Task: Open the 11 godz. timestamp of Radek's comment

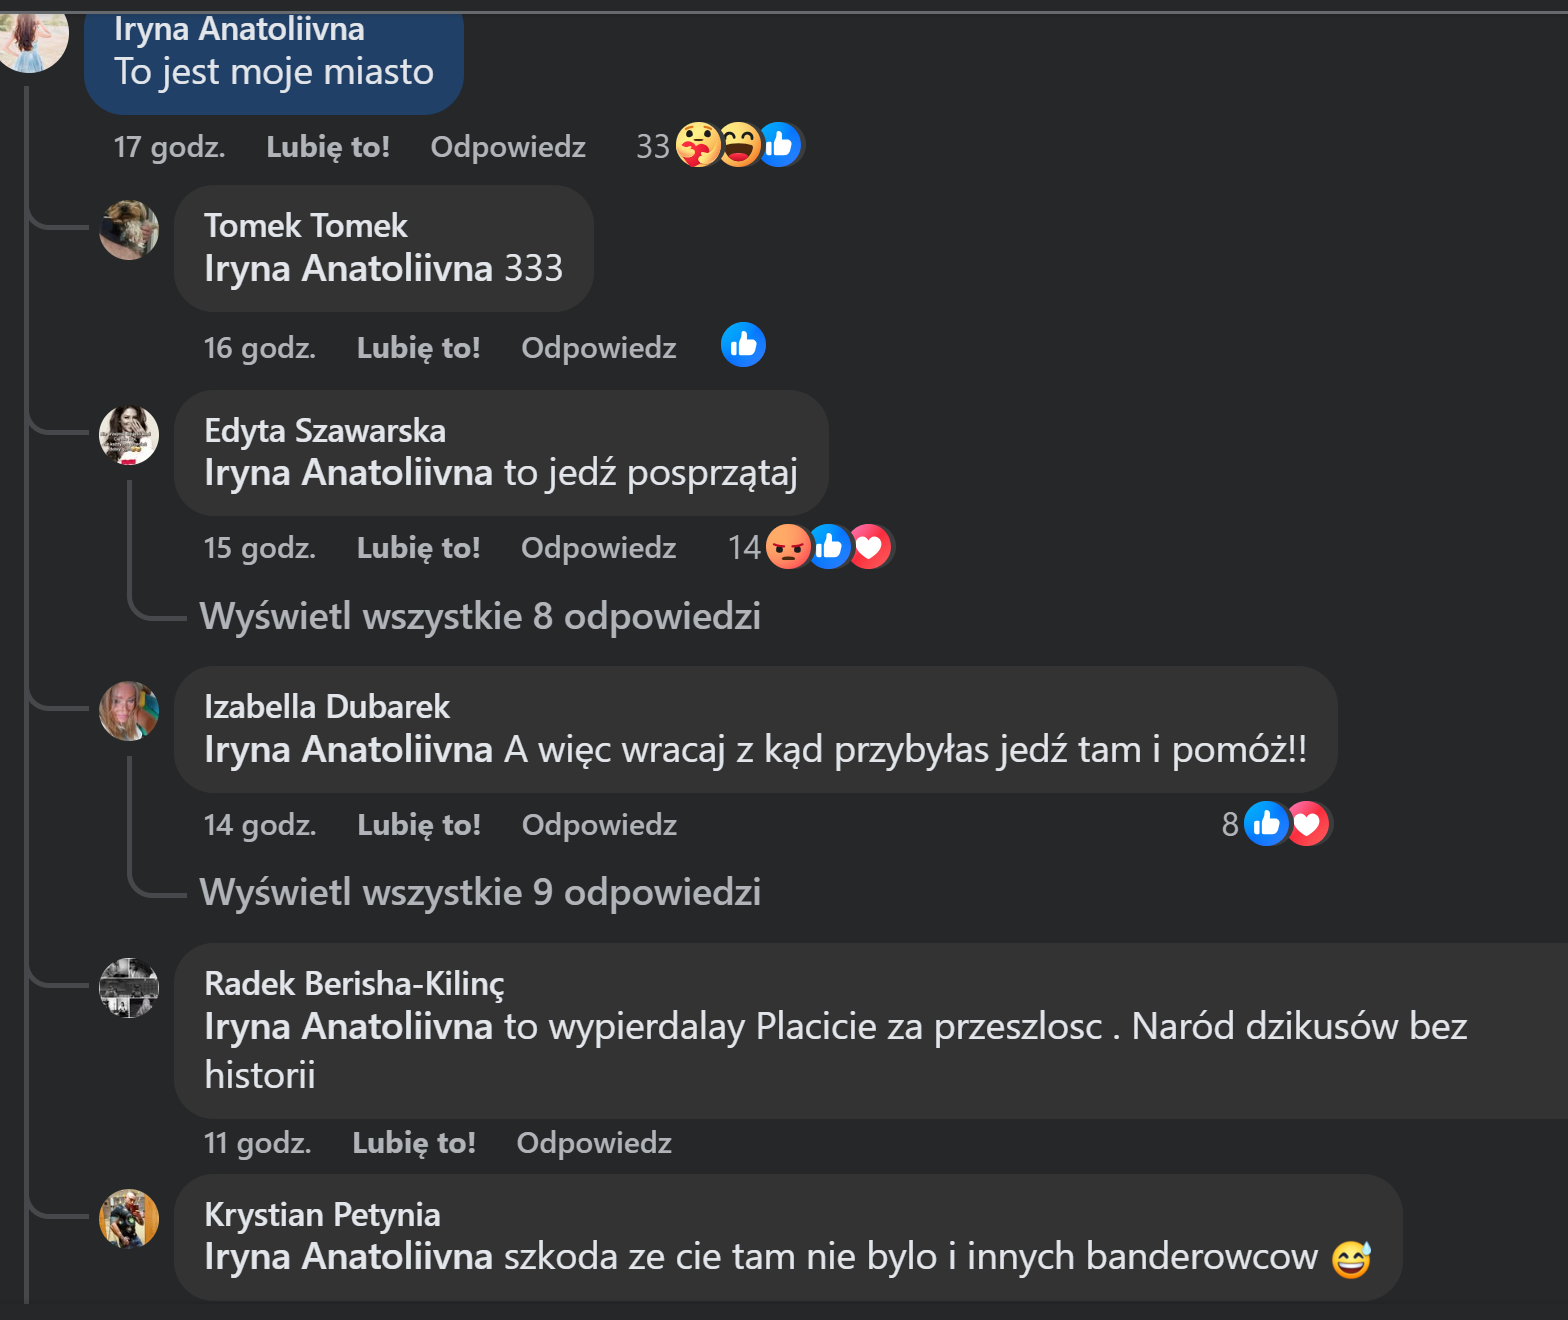Action: pyautogui.click(x=257, y=1143)
